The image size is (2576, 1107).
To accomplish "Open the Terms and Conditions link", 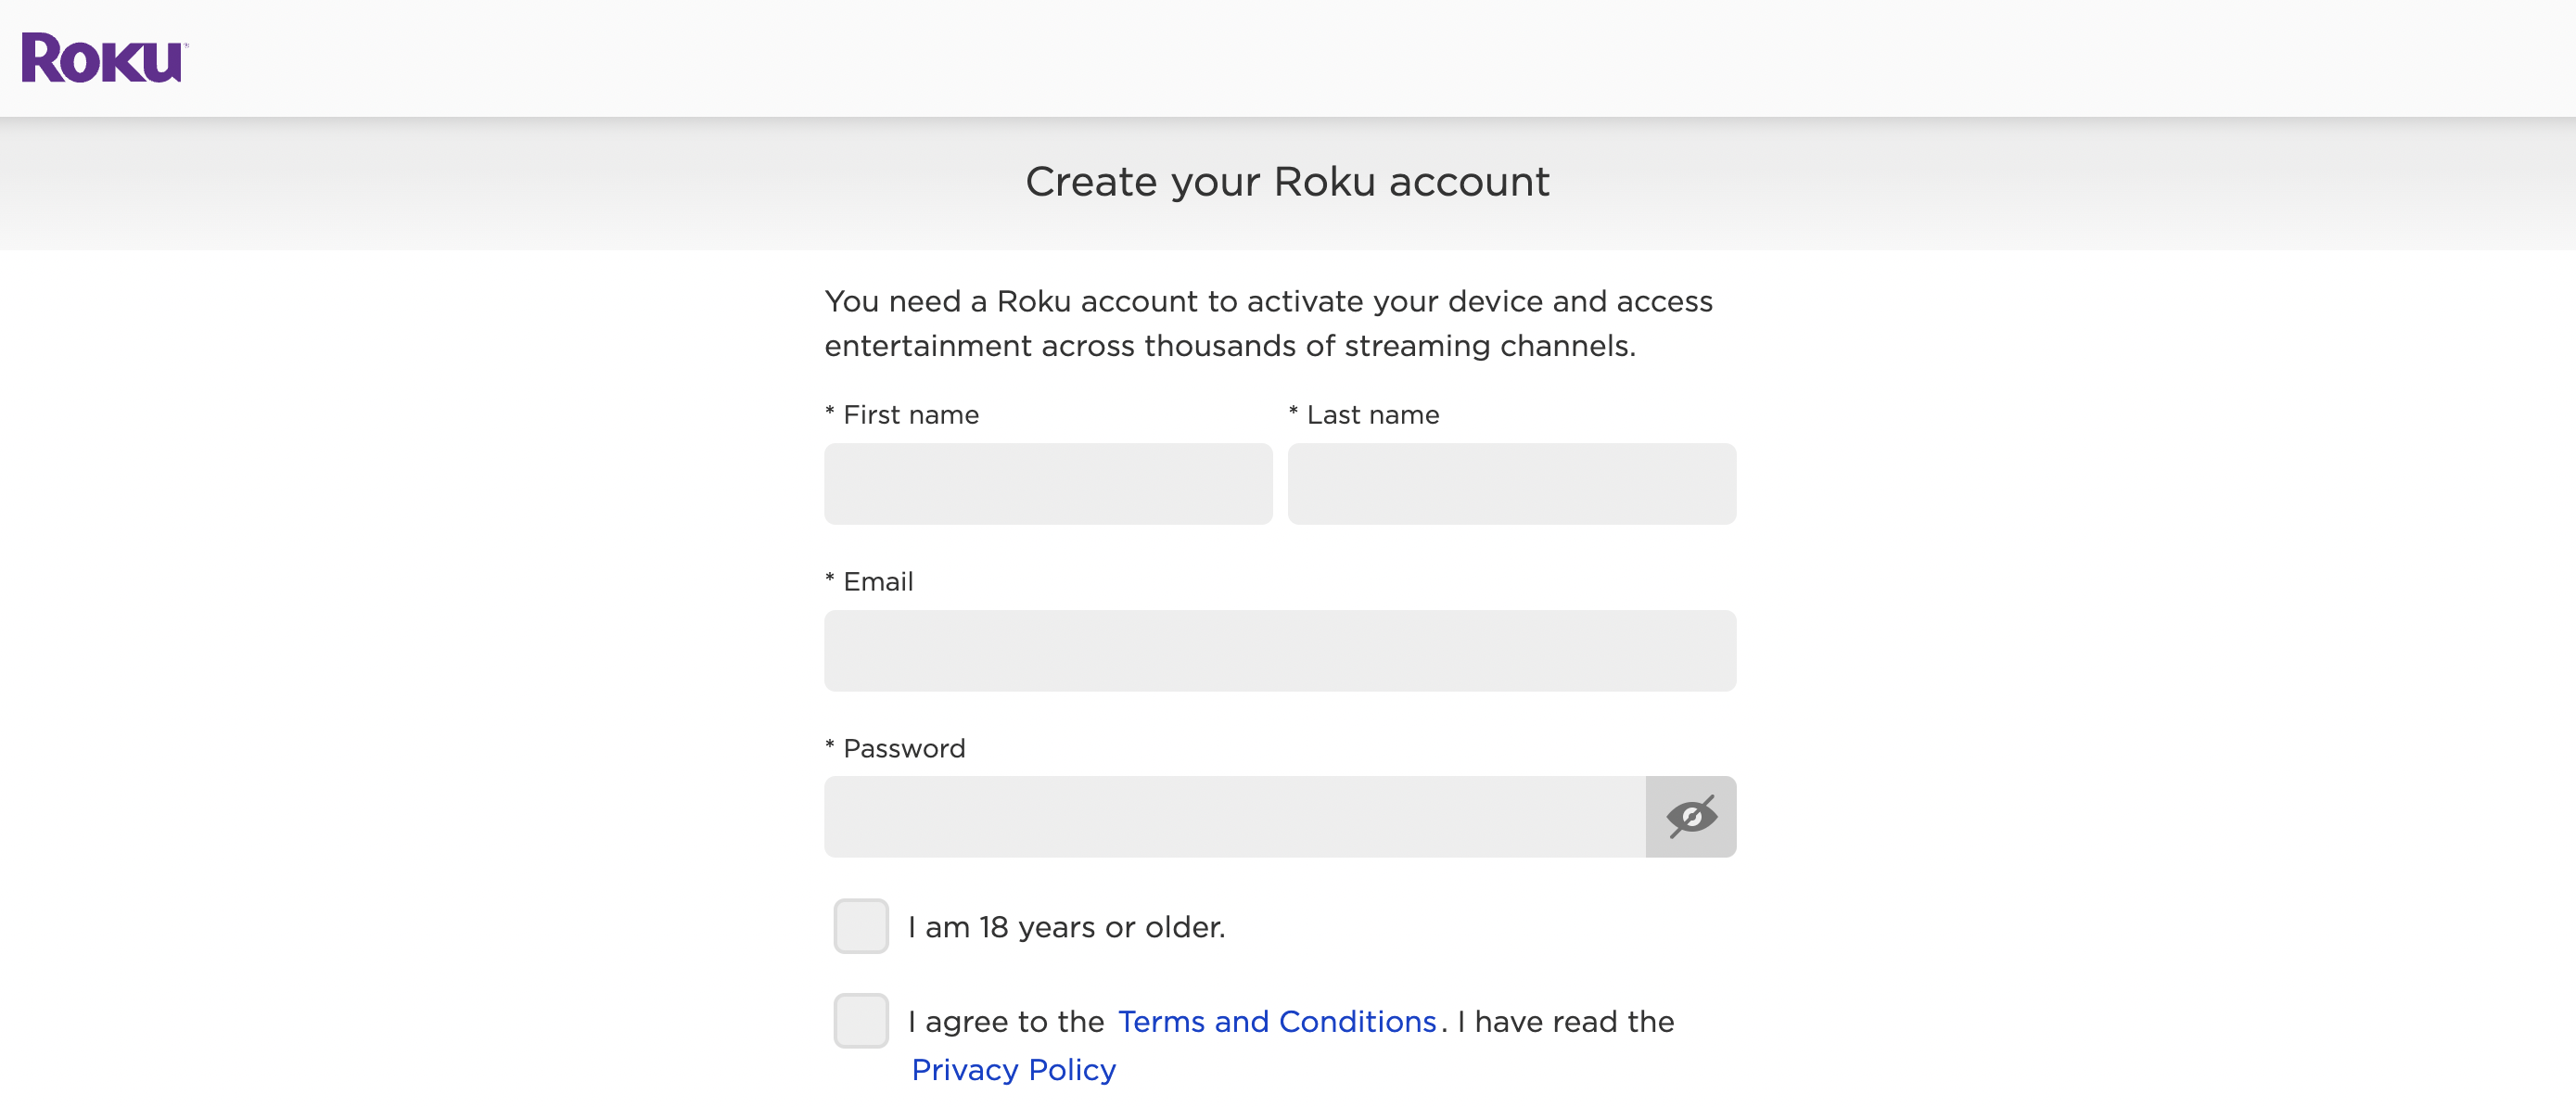I will pyautogui.click(x=1277, y=1021).
